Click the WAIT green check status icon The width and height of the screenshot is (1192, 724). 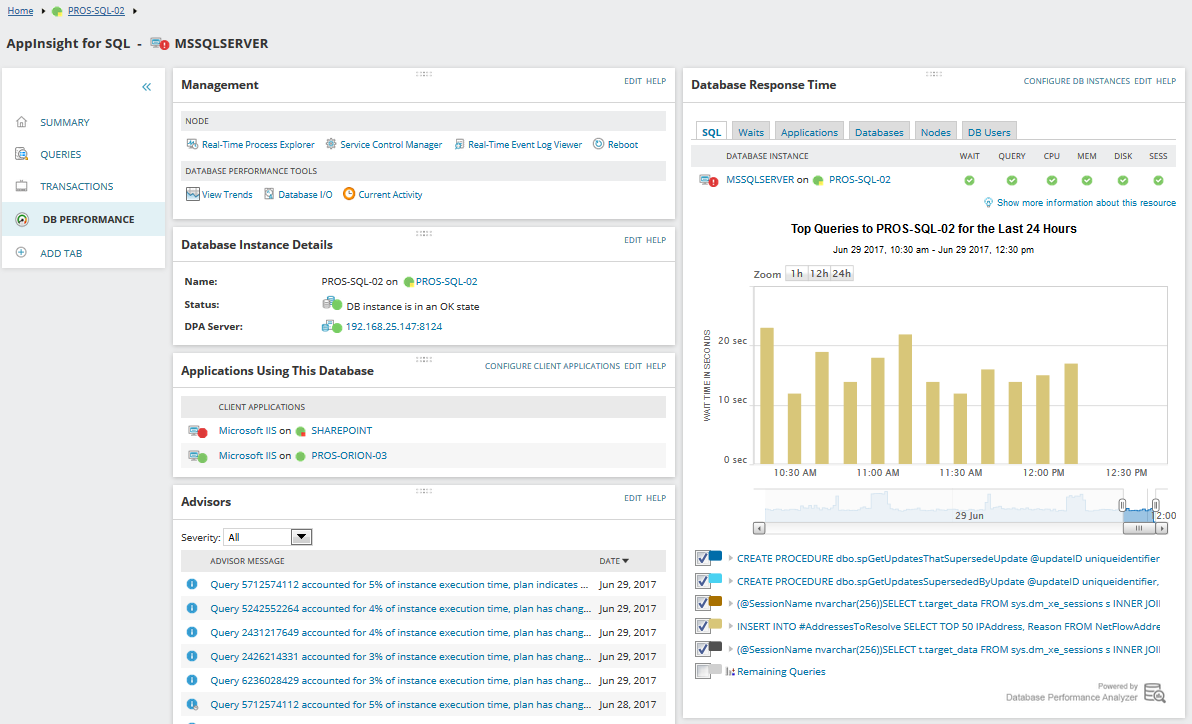tap(969, 180)
